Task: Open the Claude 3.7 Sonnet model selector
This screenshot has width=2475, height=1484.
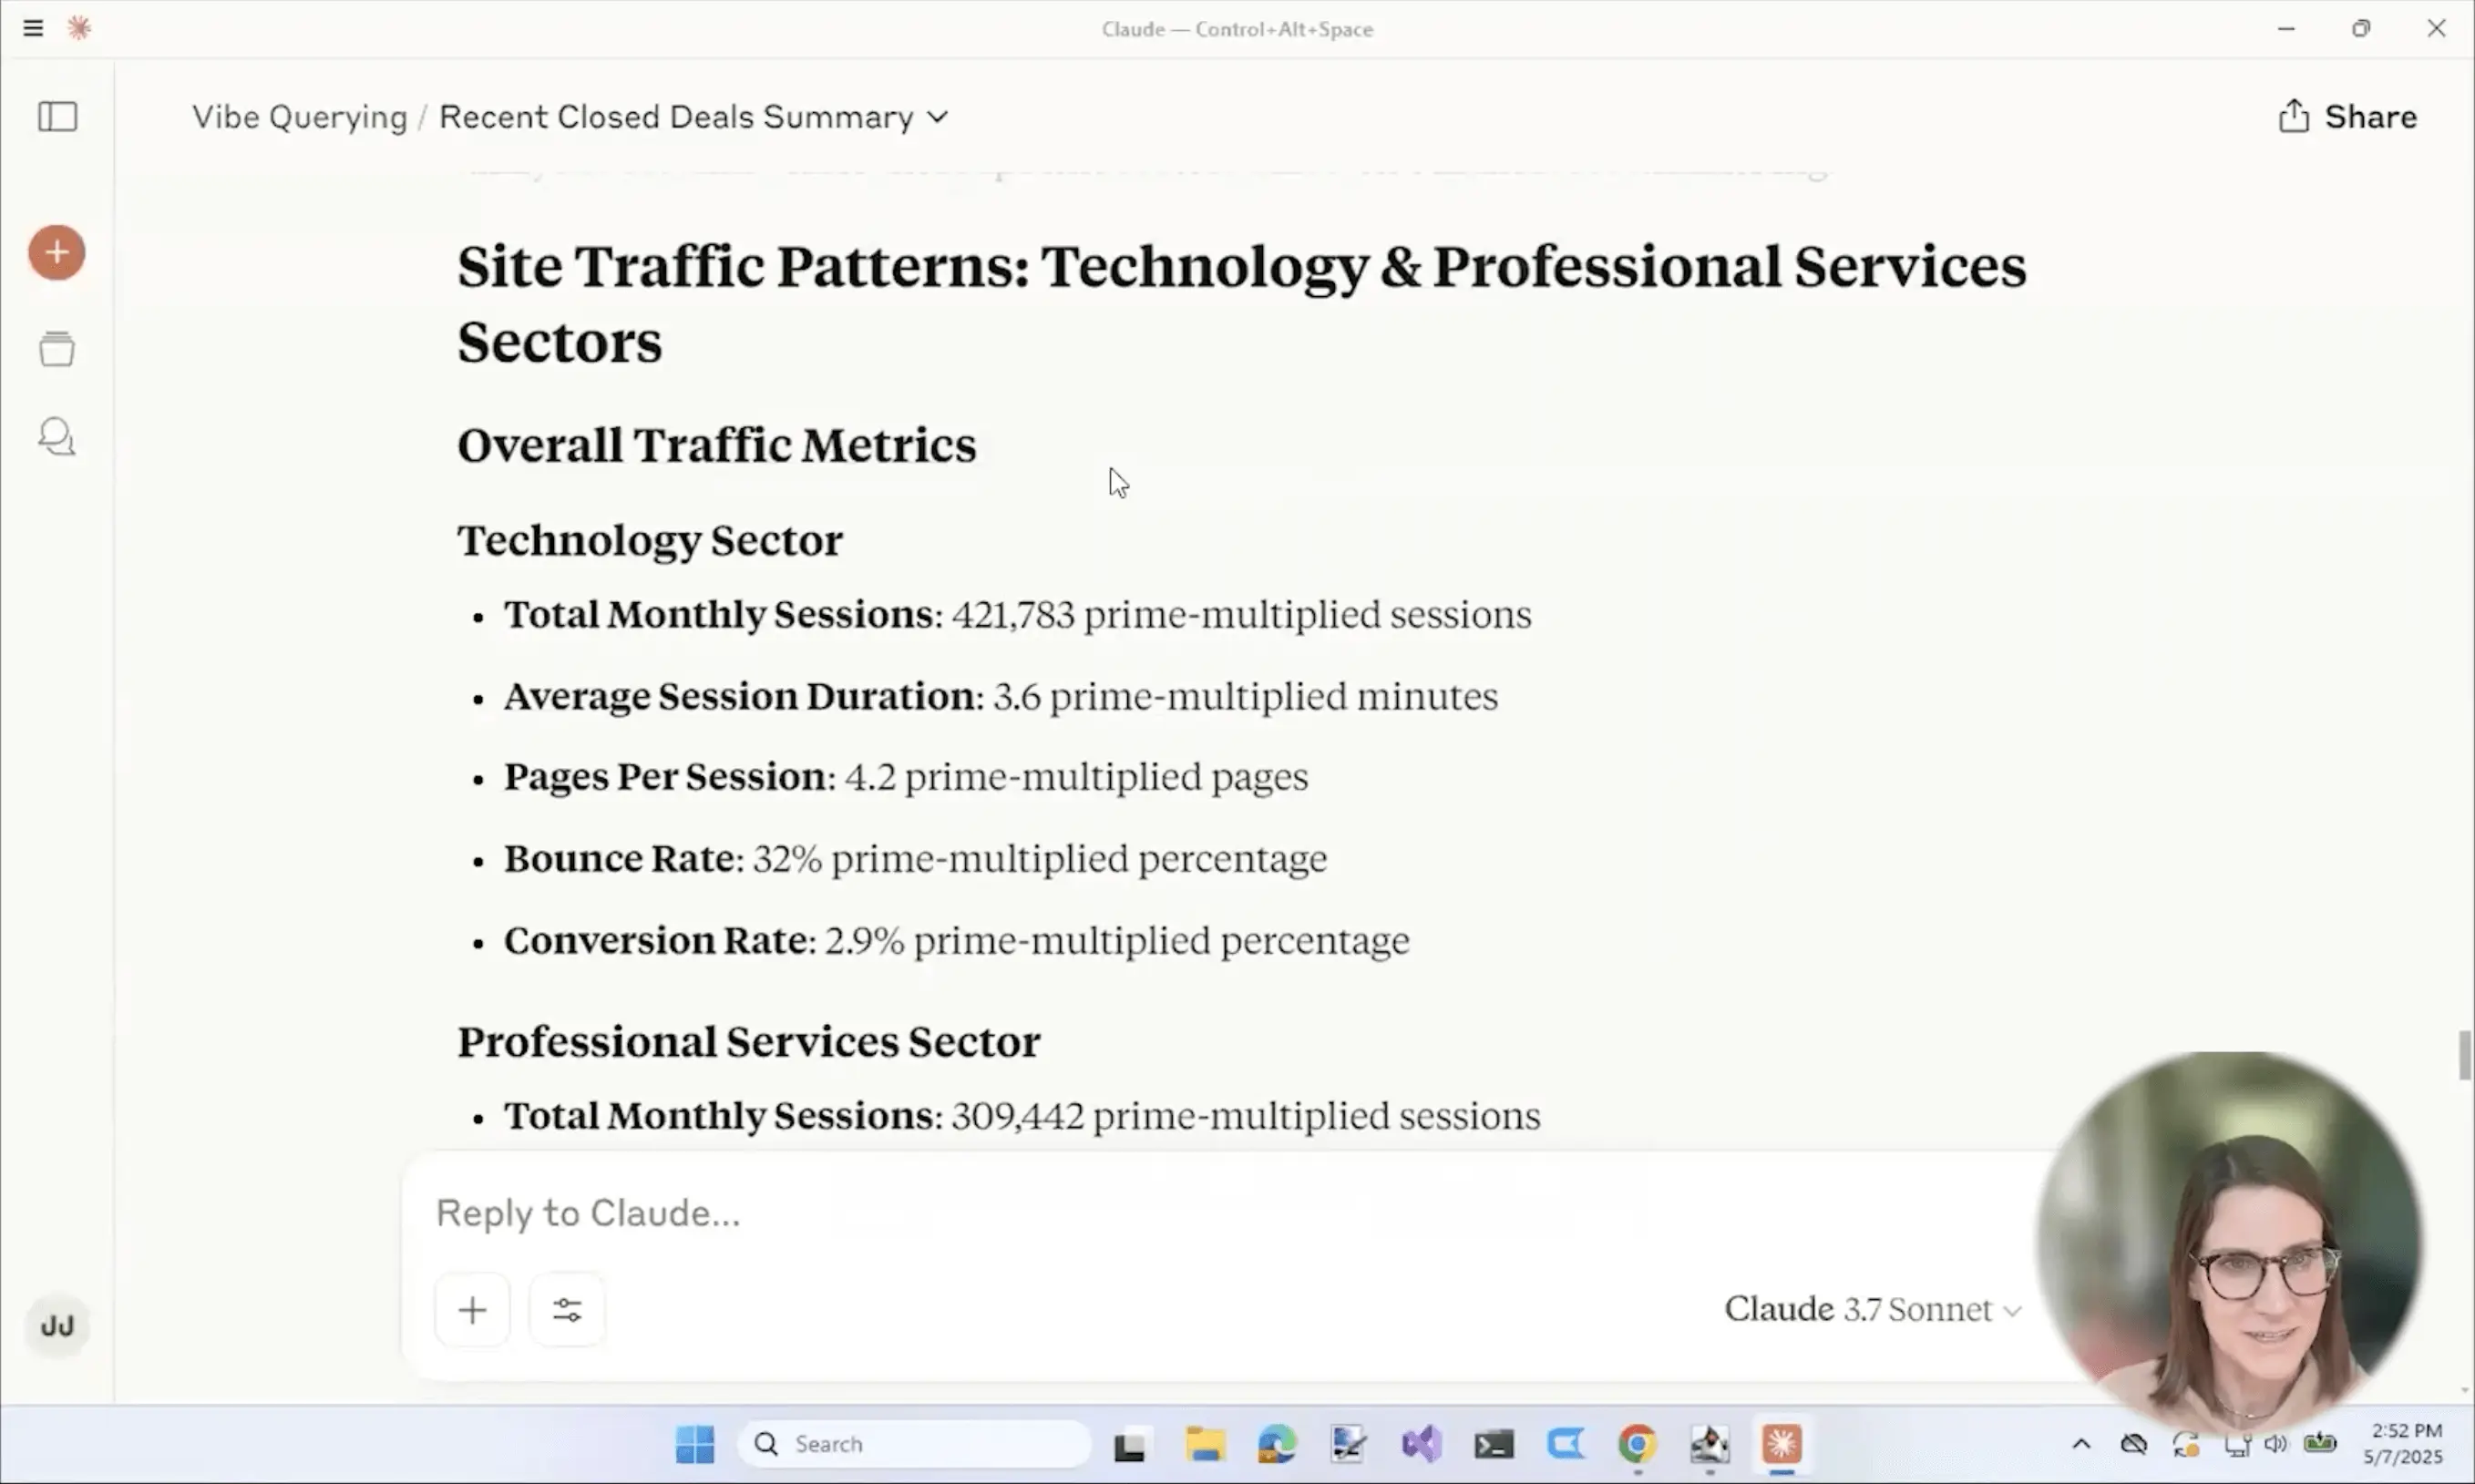Action: point(1869,1308)
